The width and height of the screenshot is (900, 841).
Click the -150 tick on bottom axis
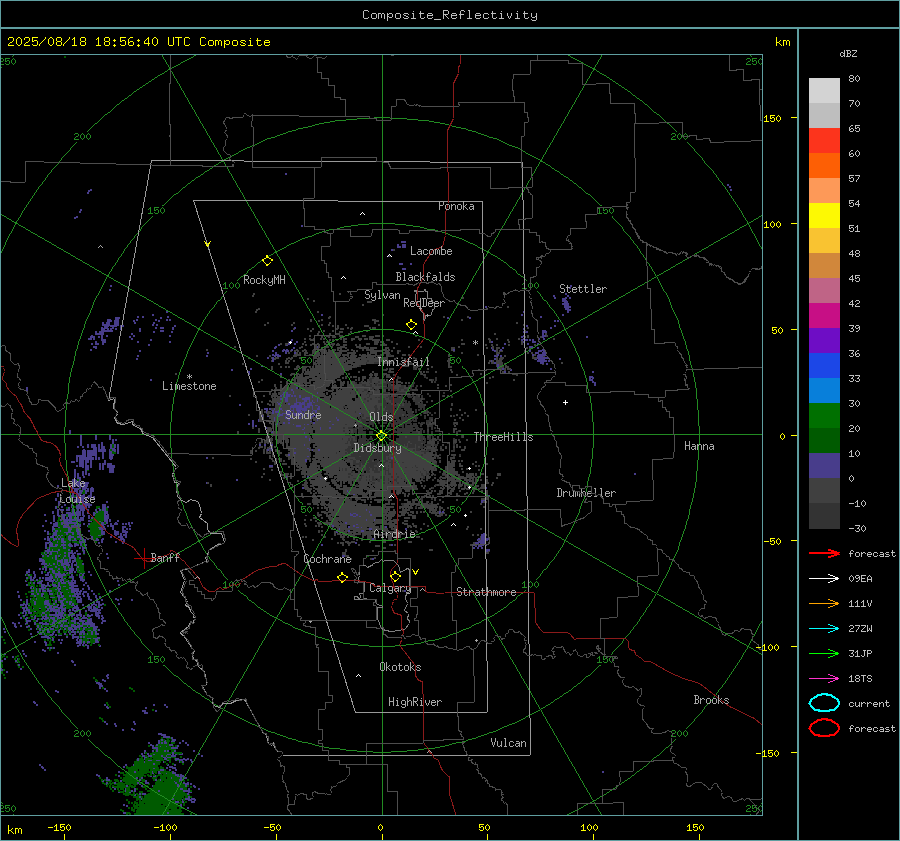point(59,827)
